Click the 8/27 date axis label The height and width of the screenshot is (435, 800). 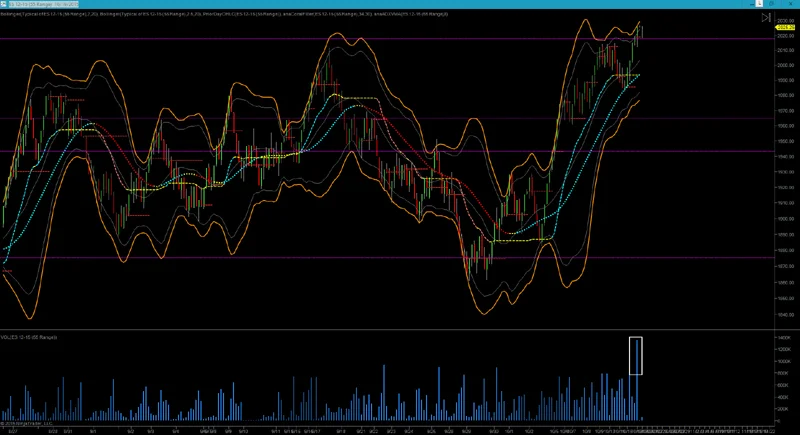13,431
